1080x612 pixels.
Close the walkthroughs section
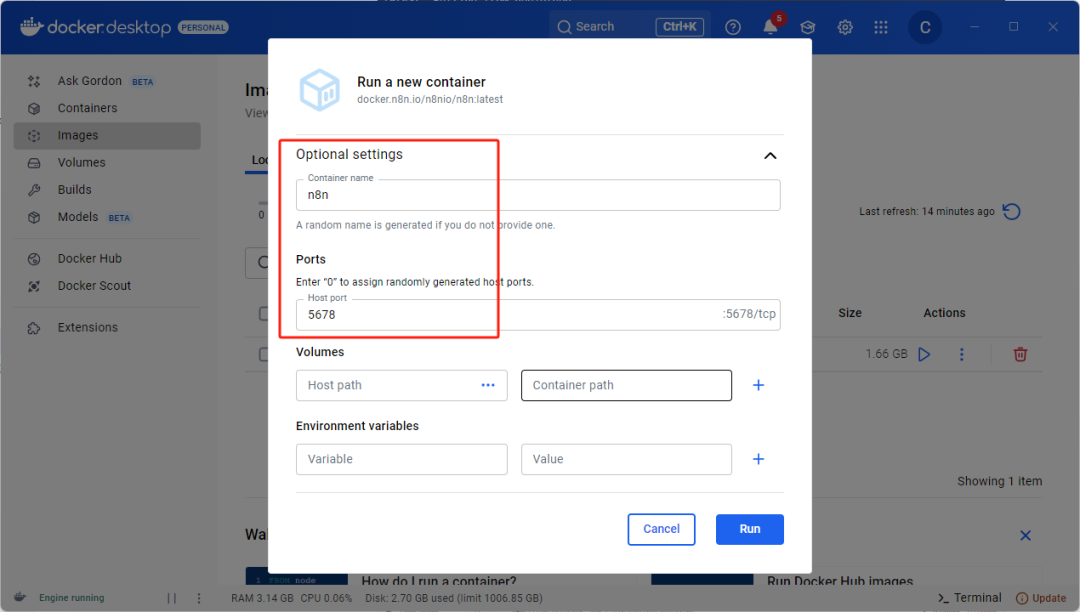(x=1025, y=536)
